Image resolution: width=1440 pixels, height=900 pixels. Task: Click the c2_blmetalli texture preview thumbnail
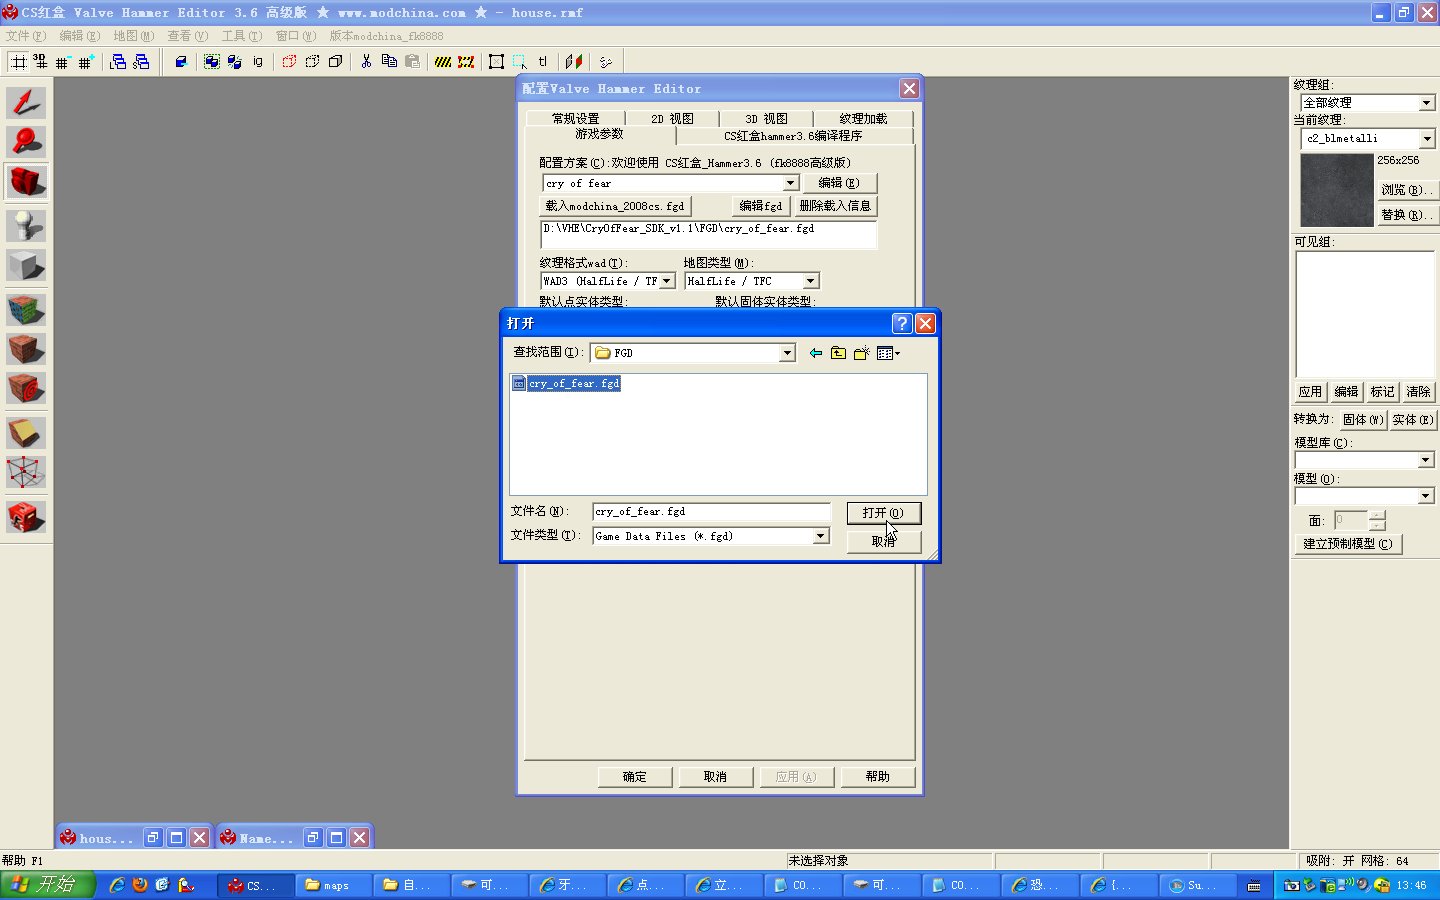(1337, 191)
